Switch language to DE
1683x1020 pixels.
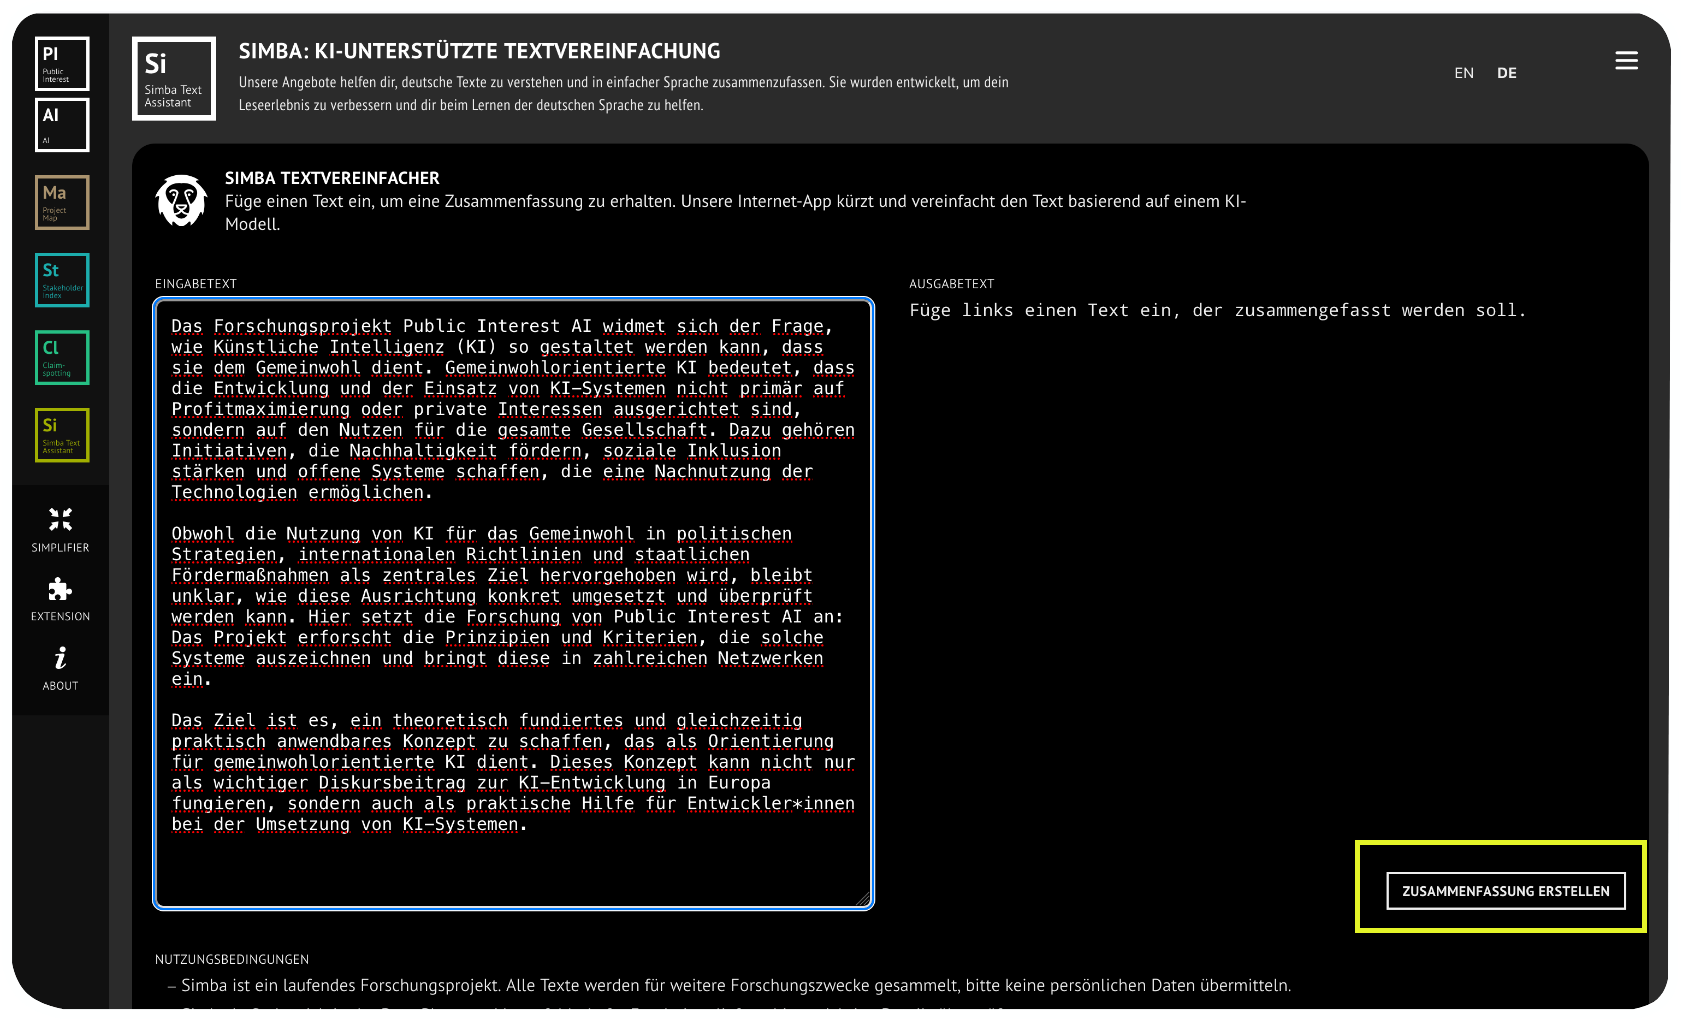point(1507,73)
